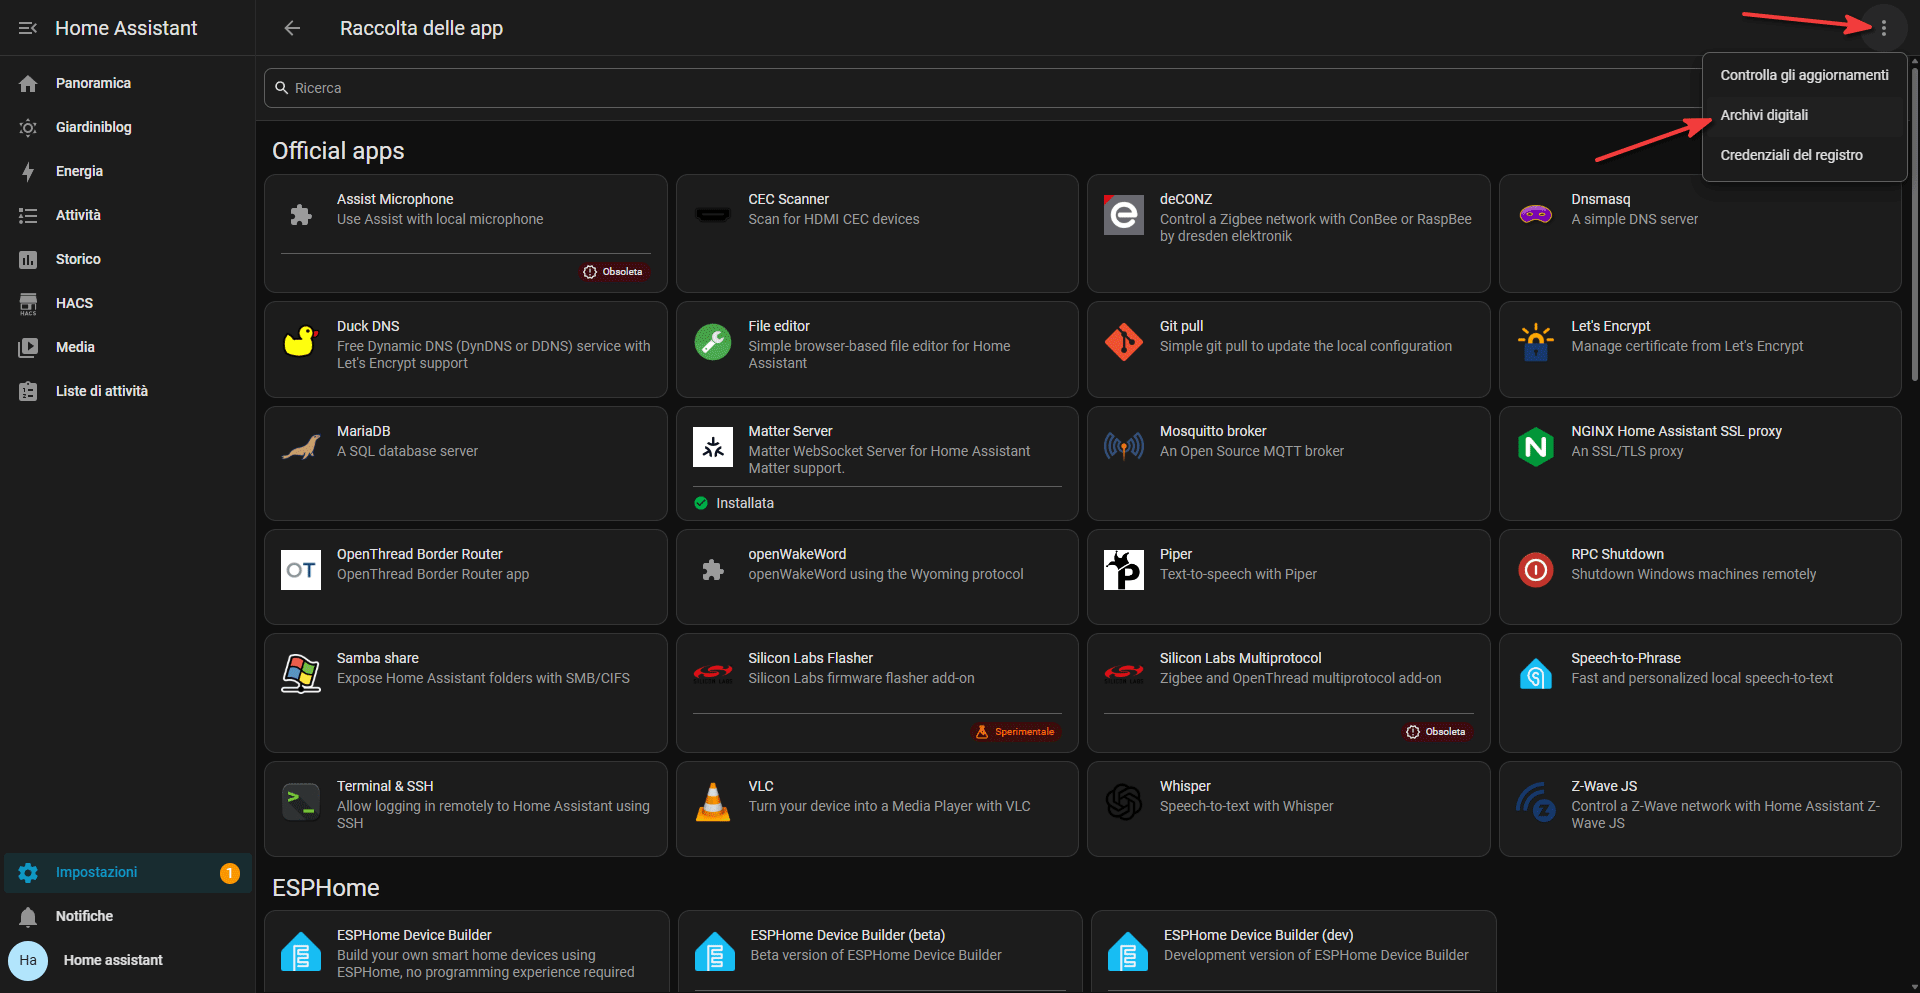1920x993 pixels.
Task: Open the Assist Microphone app card
Action: click(x=466, y=234)
